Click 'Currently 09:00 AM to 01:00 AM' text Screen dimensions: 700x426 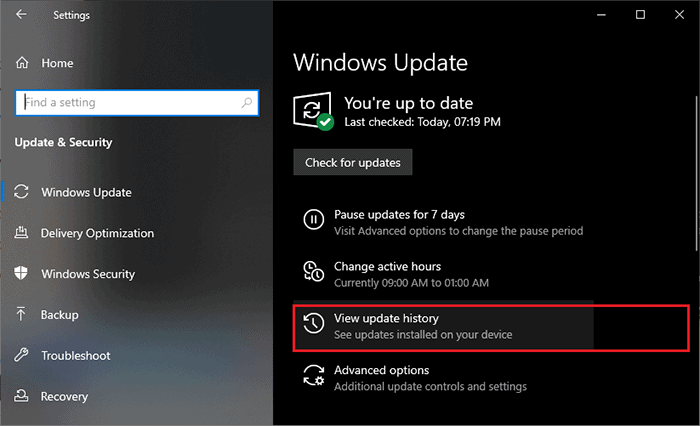[x=411, y=283]
